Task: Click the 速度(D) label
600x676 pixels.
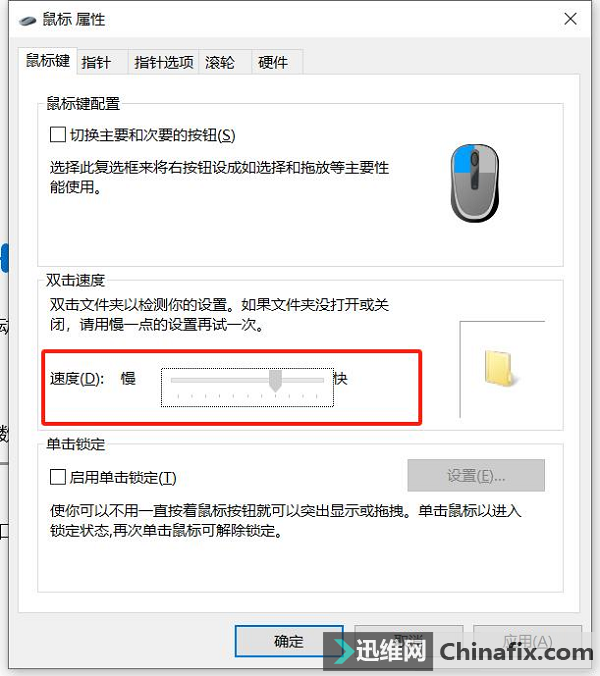Action: [77, 379]
